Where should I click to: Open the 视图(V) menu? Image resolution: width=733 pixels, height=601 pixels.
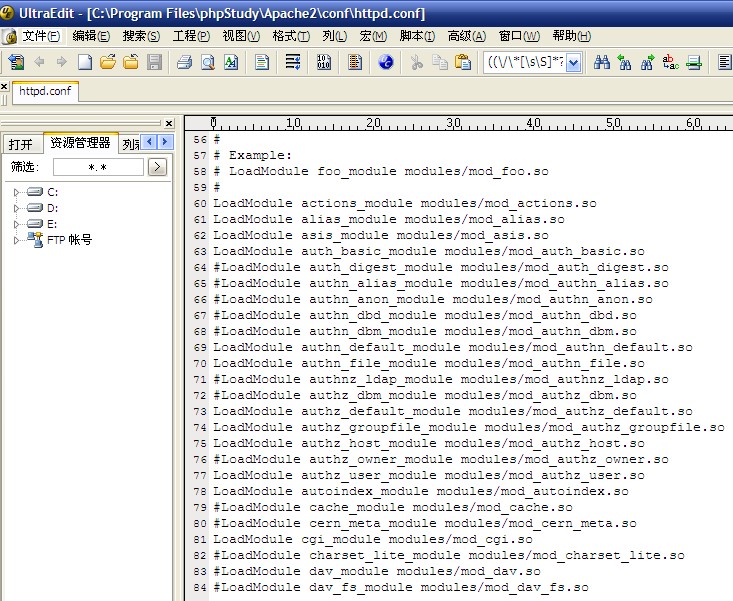[241, 36]
